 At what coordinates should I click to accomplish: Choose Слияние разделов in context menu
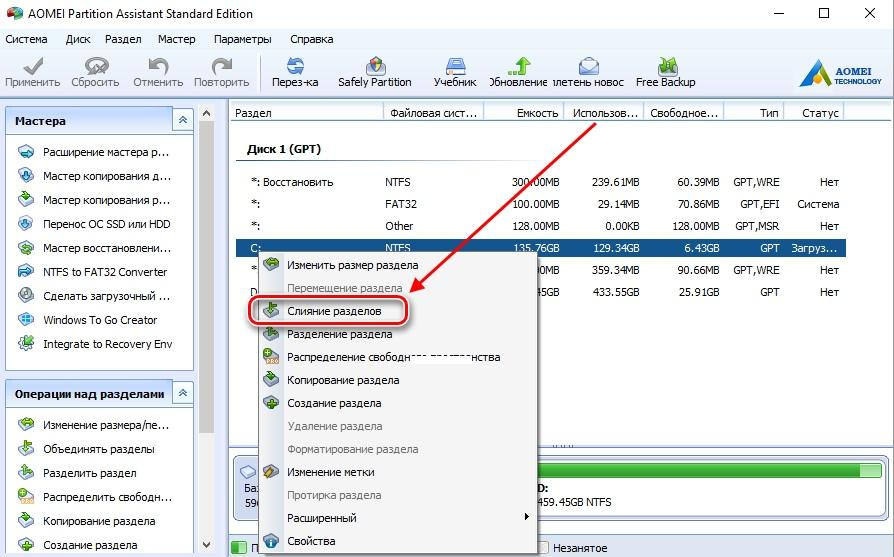click(x=398, y=311)
